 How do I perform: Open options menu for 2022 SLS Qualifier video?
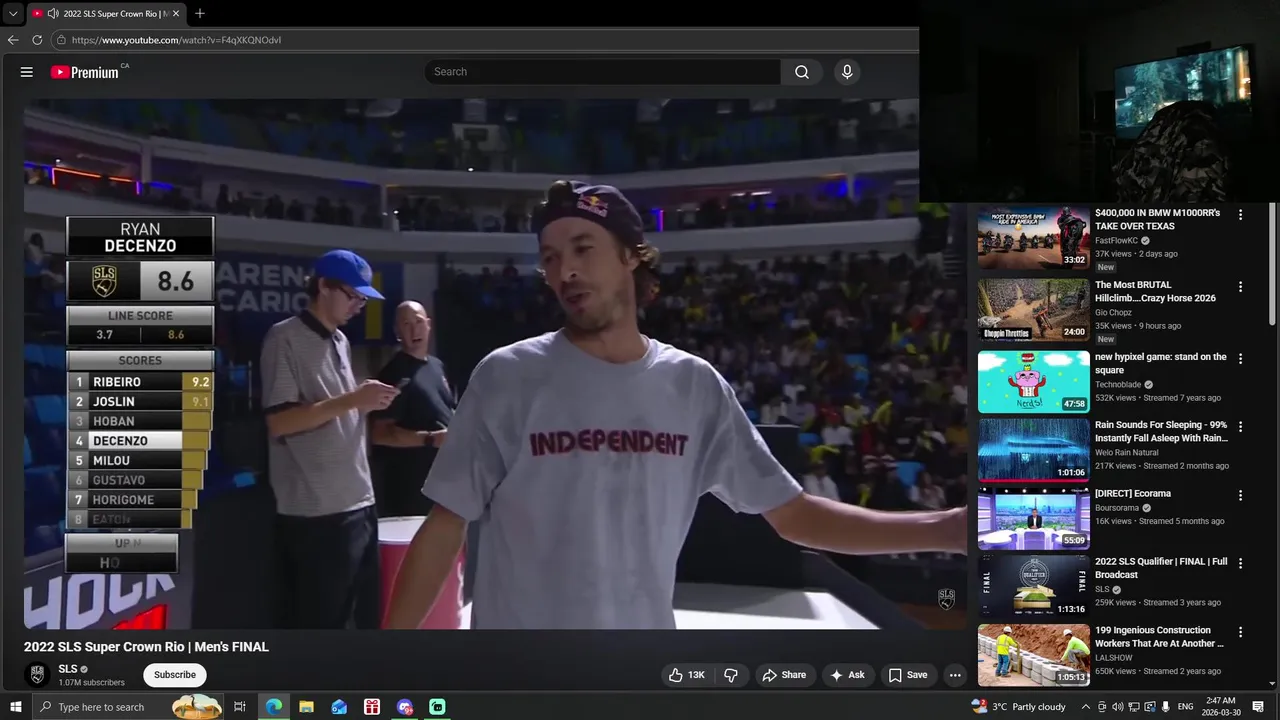[x=1241, y=563]
